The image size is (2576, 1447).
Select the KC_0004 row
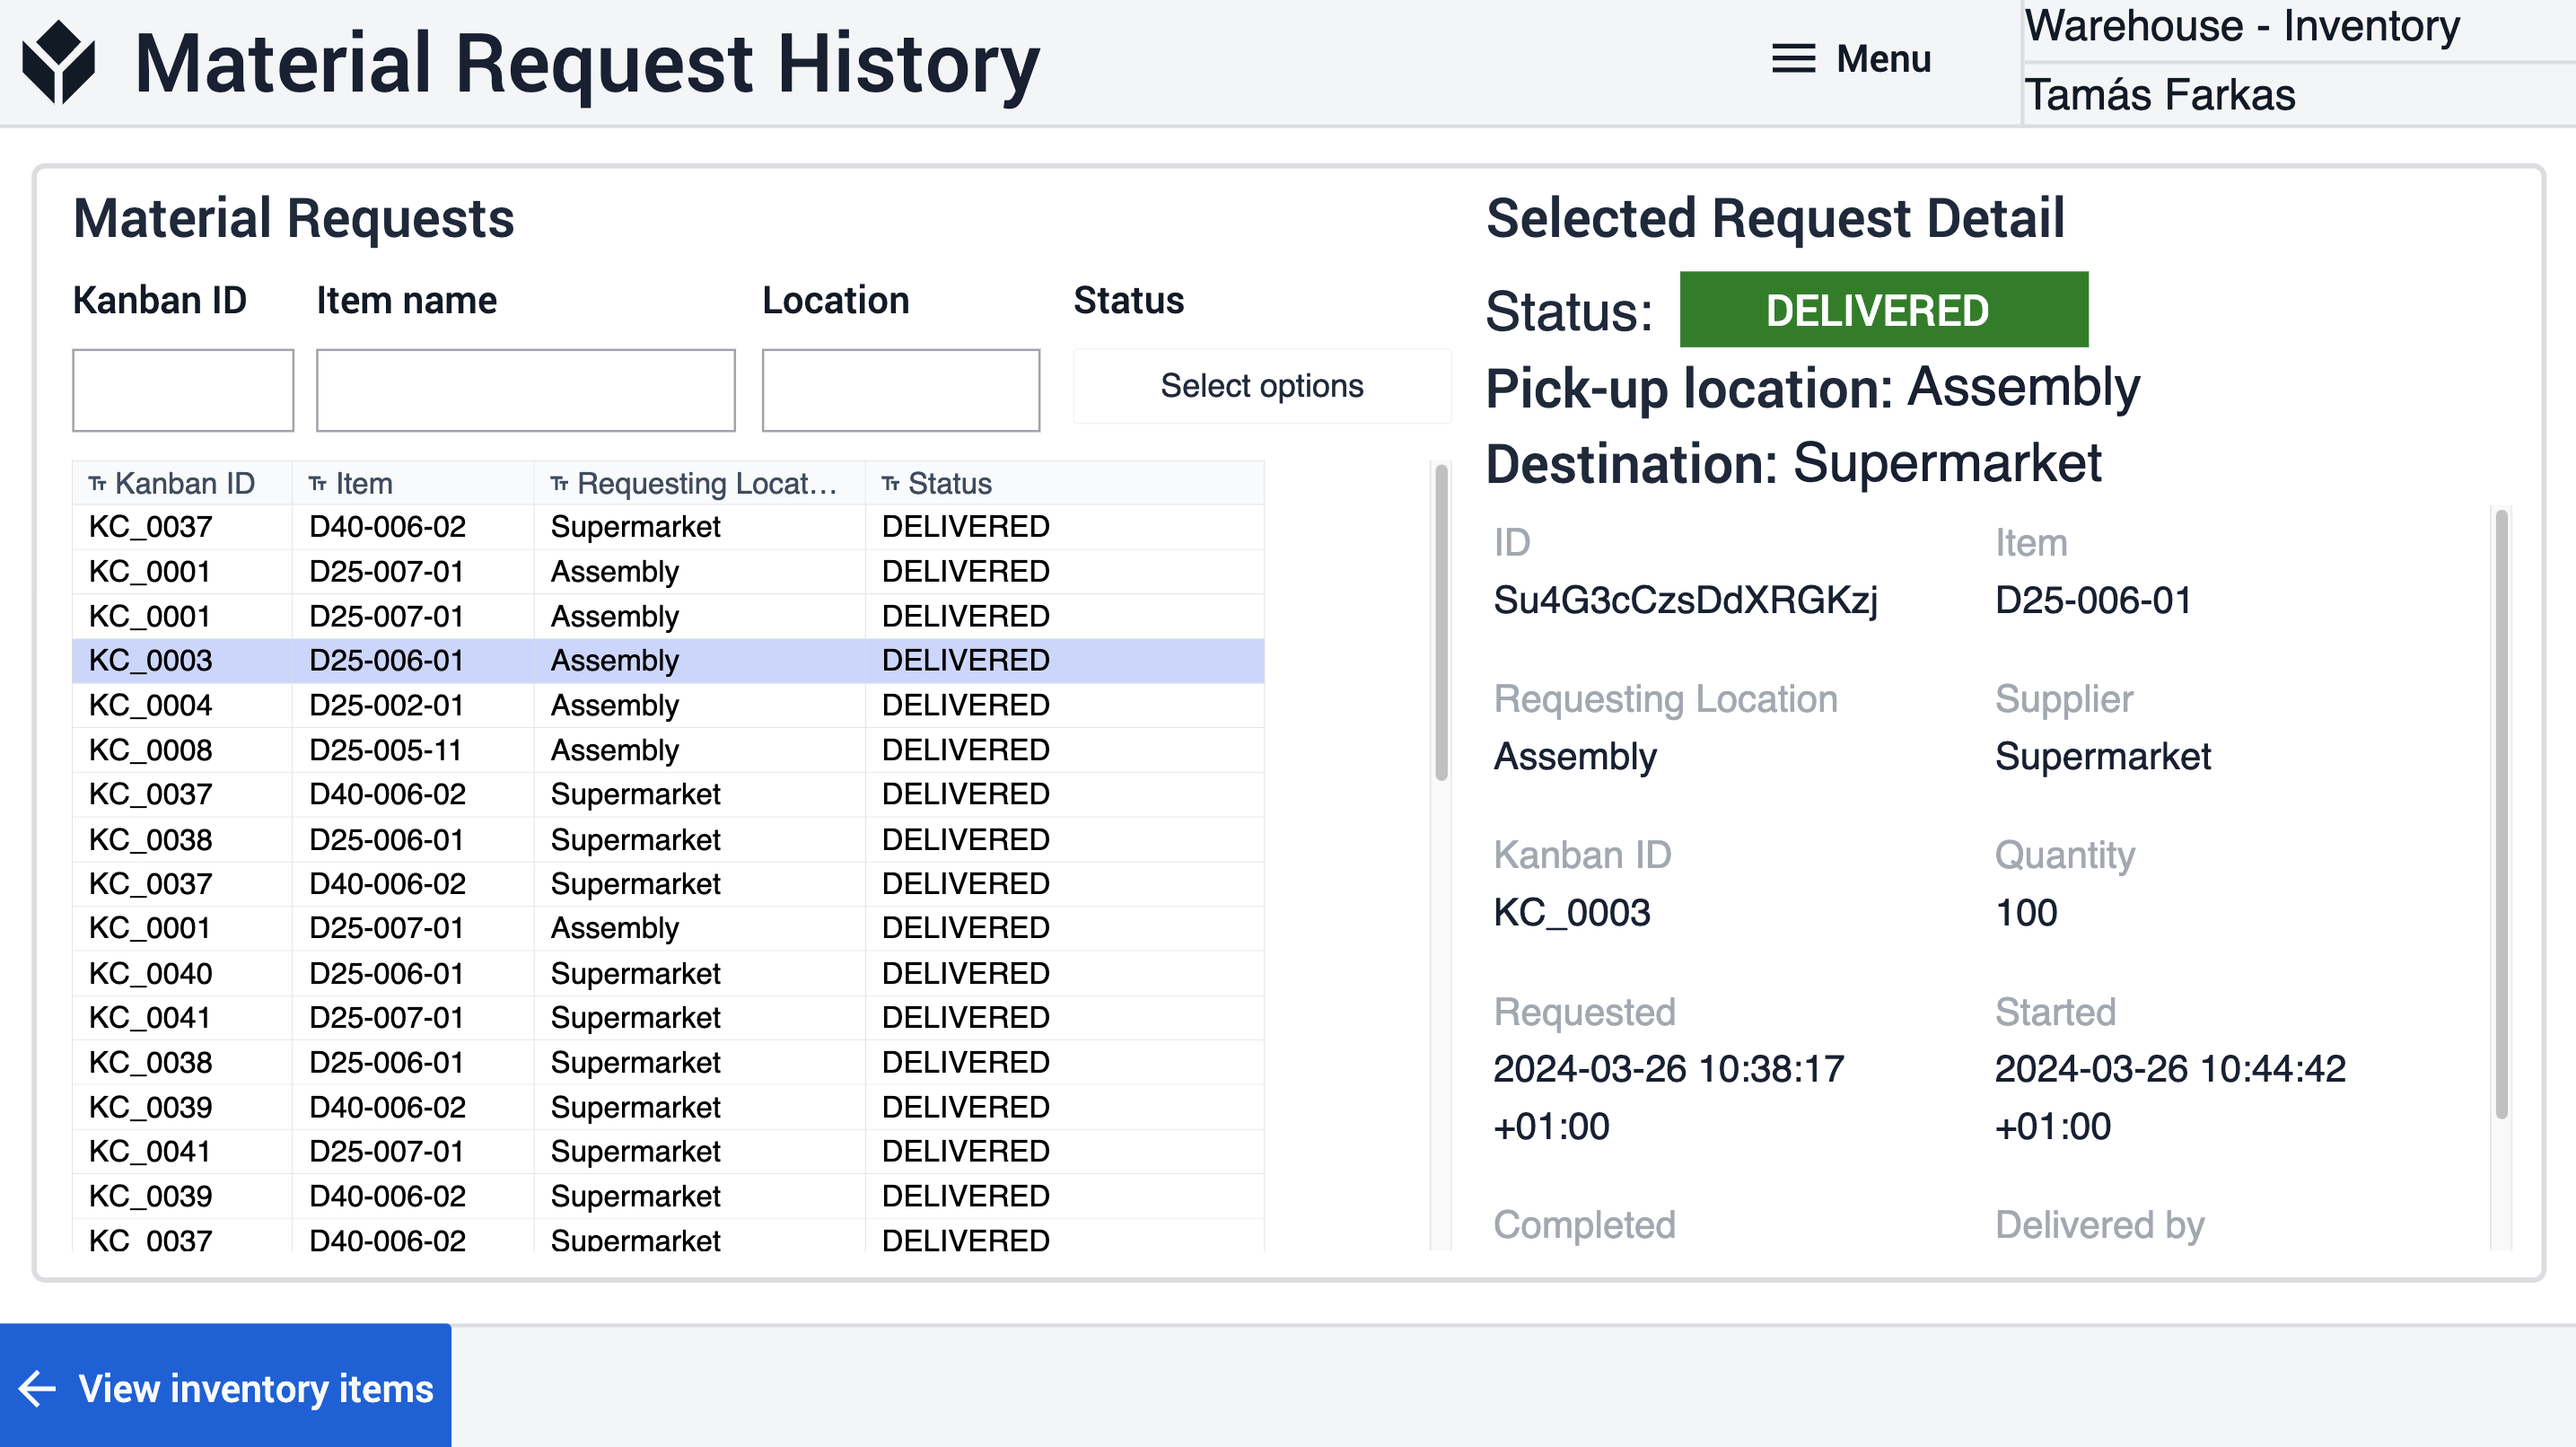668,705
